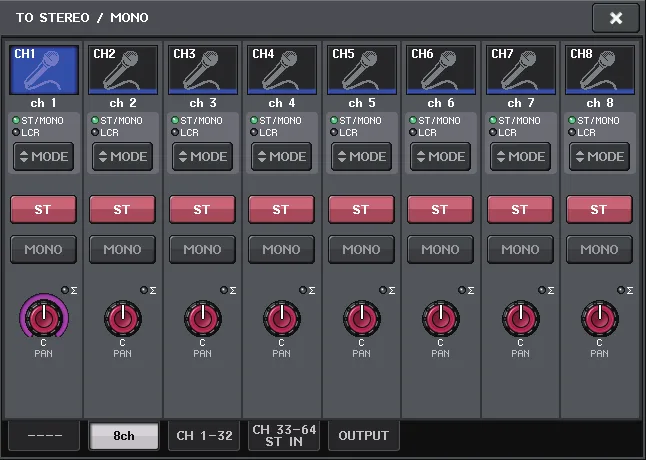Open the OUTPUT tab
This screenshot has height=460, width=646.
pyautogui.click(x=364, y=436)
